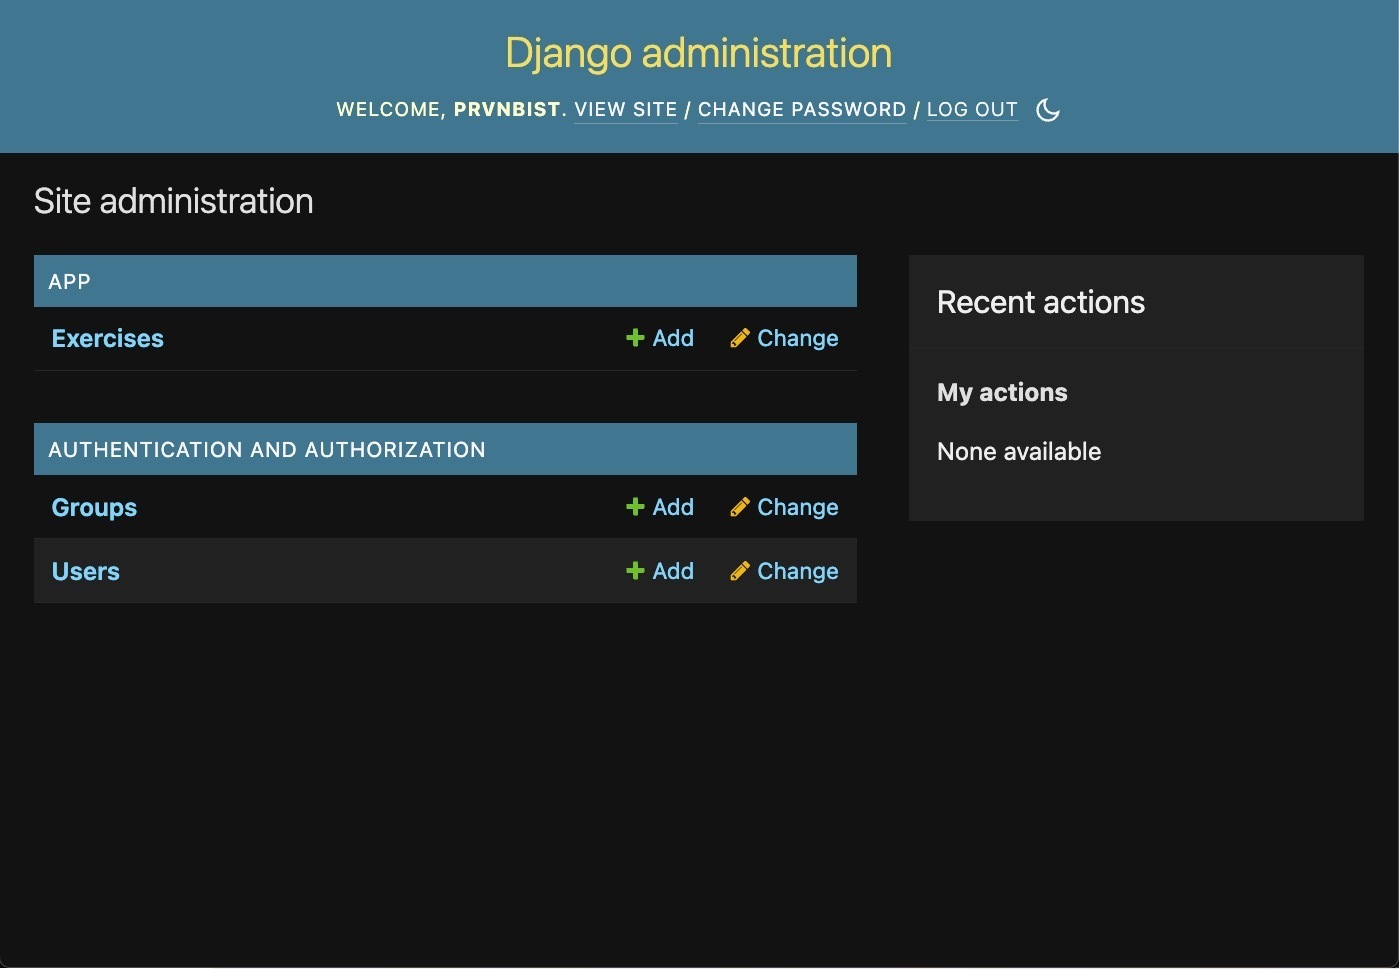Screen dimensions: 1399x969
Task: Click the pencil icon in the Users row
Action: 740,571
